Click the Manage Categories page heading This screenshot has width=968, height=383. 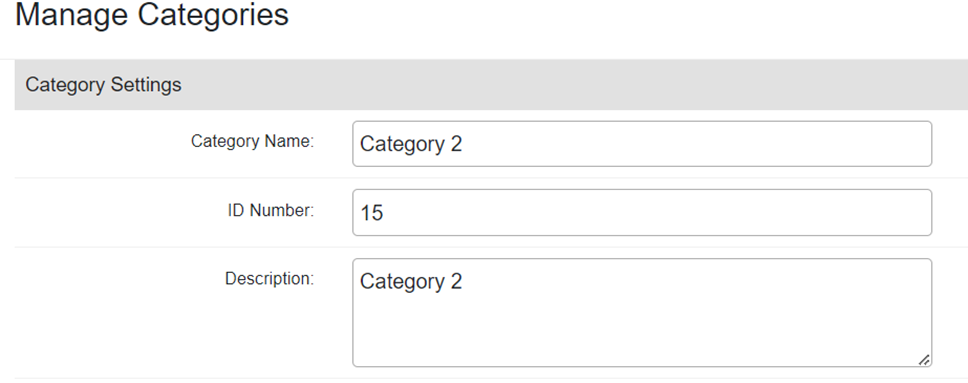click(x=152, y=14)
